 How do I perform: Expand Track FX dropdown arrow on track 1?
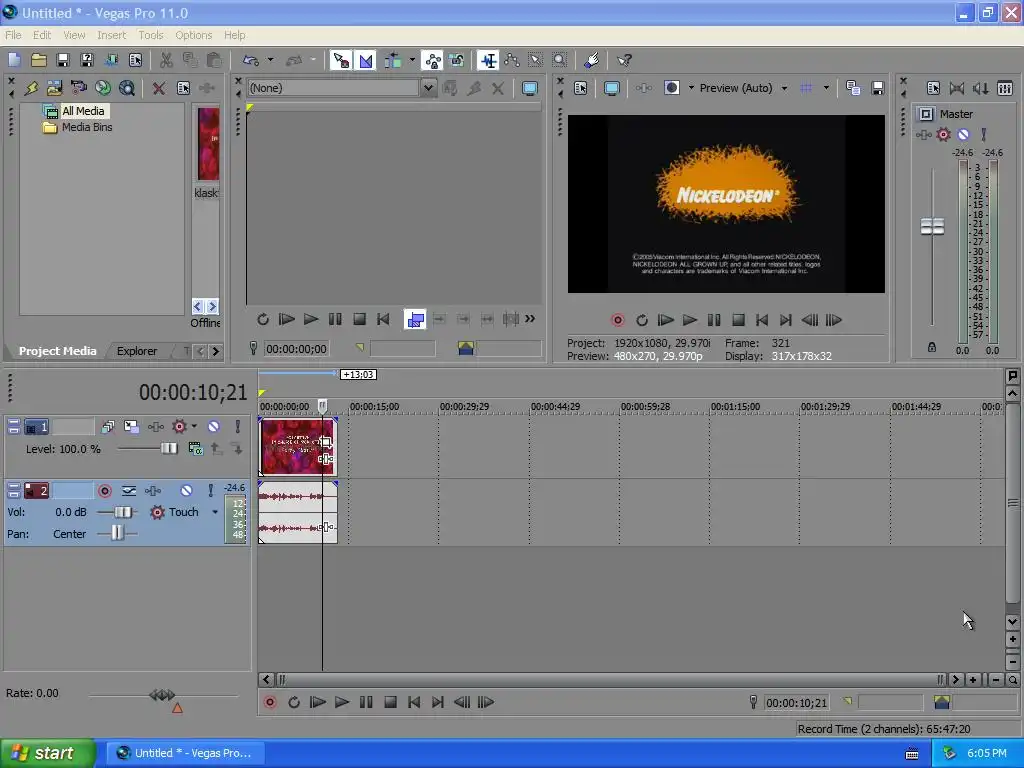(194, 426)
